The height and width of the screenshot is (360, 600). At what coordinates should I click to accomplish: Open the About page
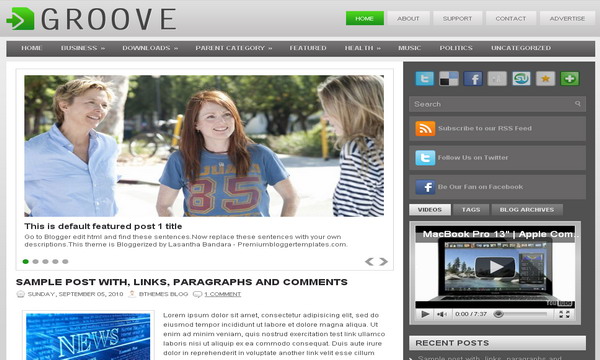coord(408,18)
